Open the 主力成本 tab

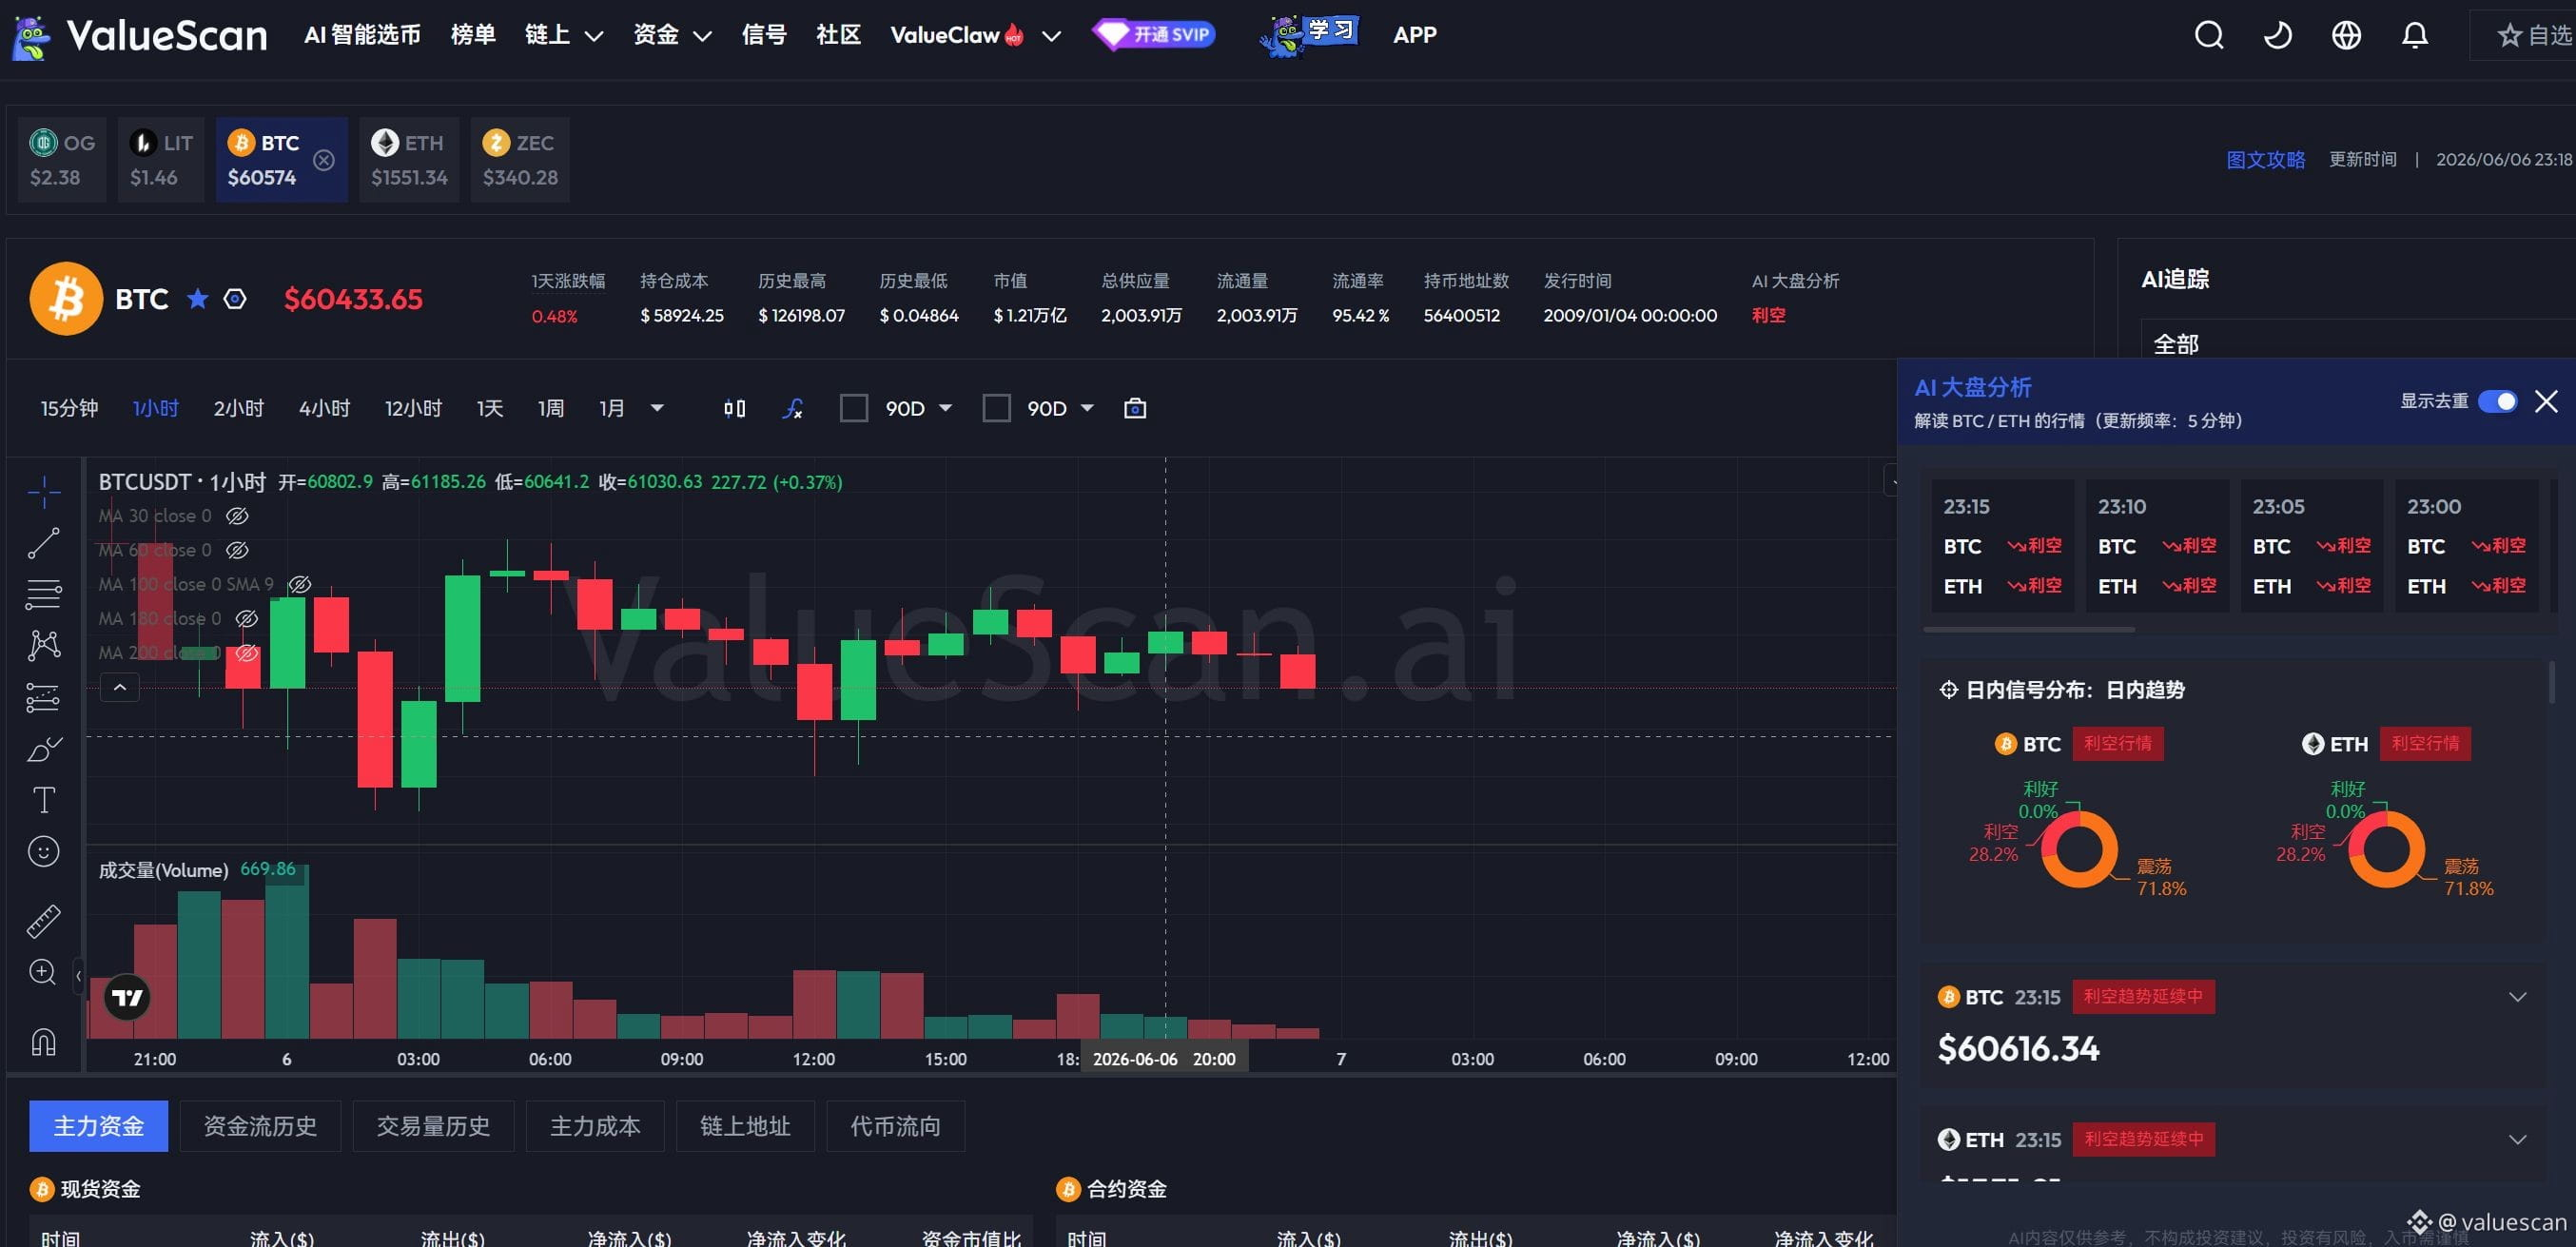[x=595, y=1126]
